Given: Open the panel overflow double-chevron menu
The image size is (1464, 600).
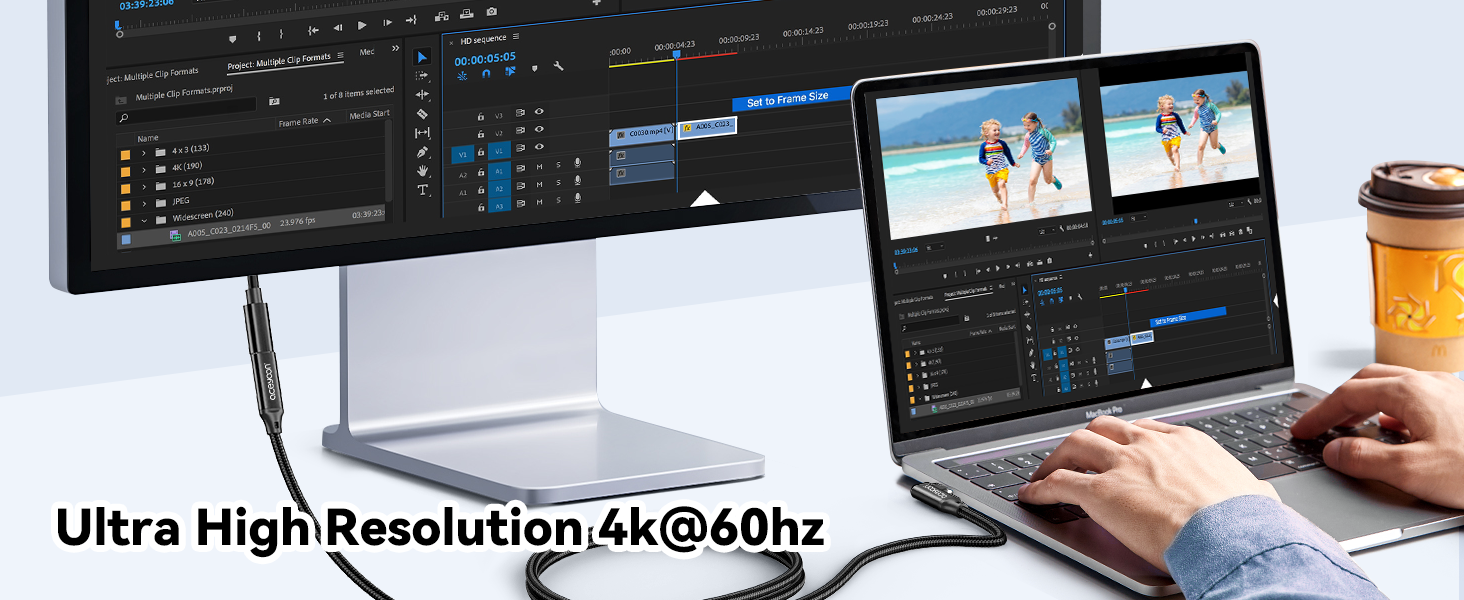Looking at the screenshot, I should coord(395,48).
